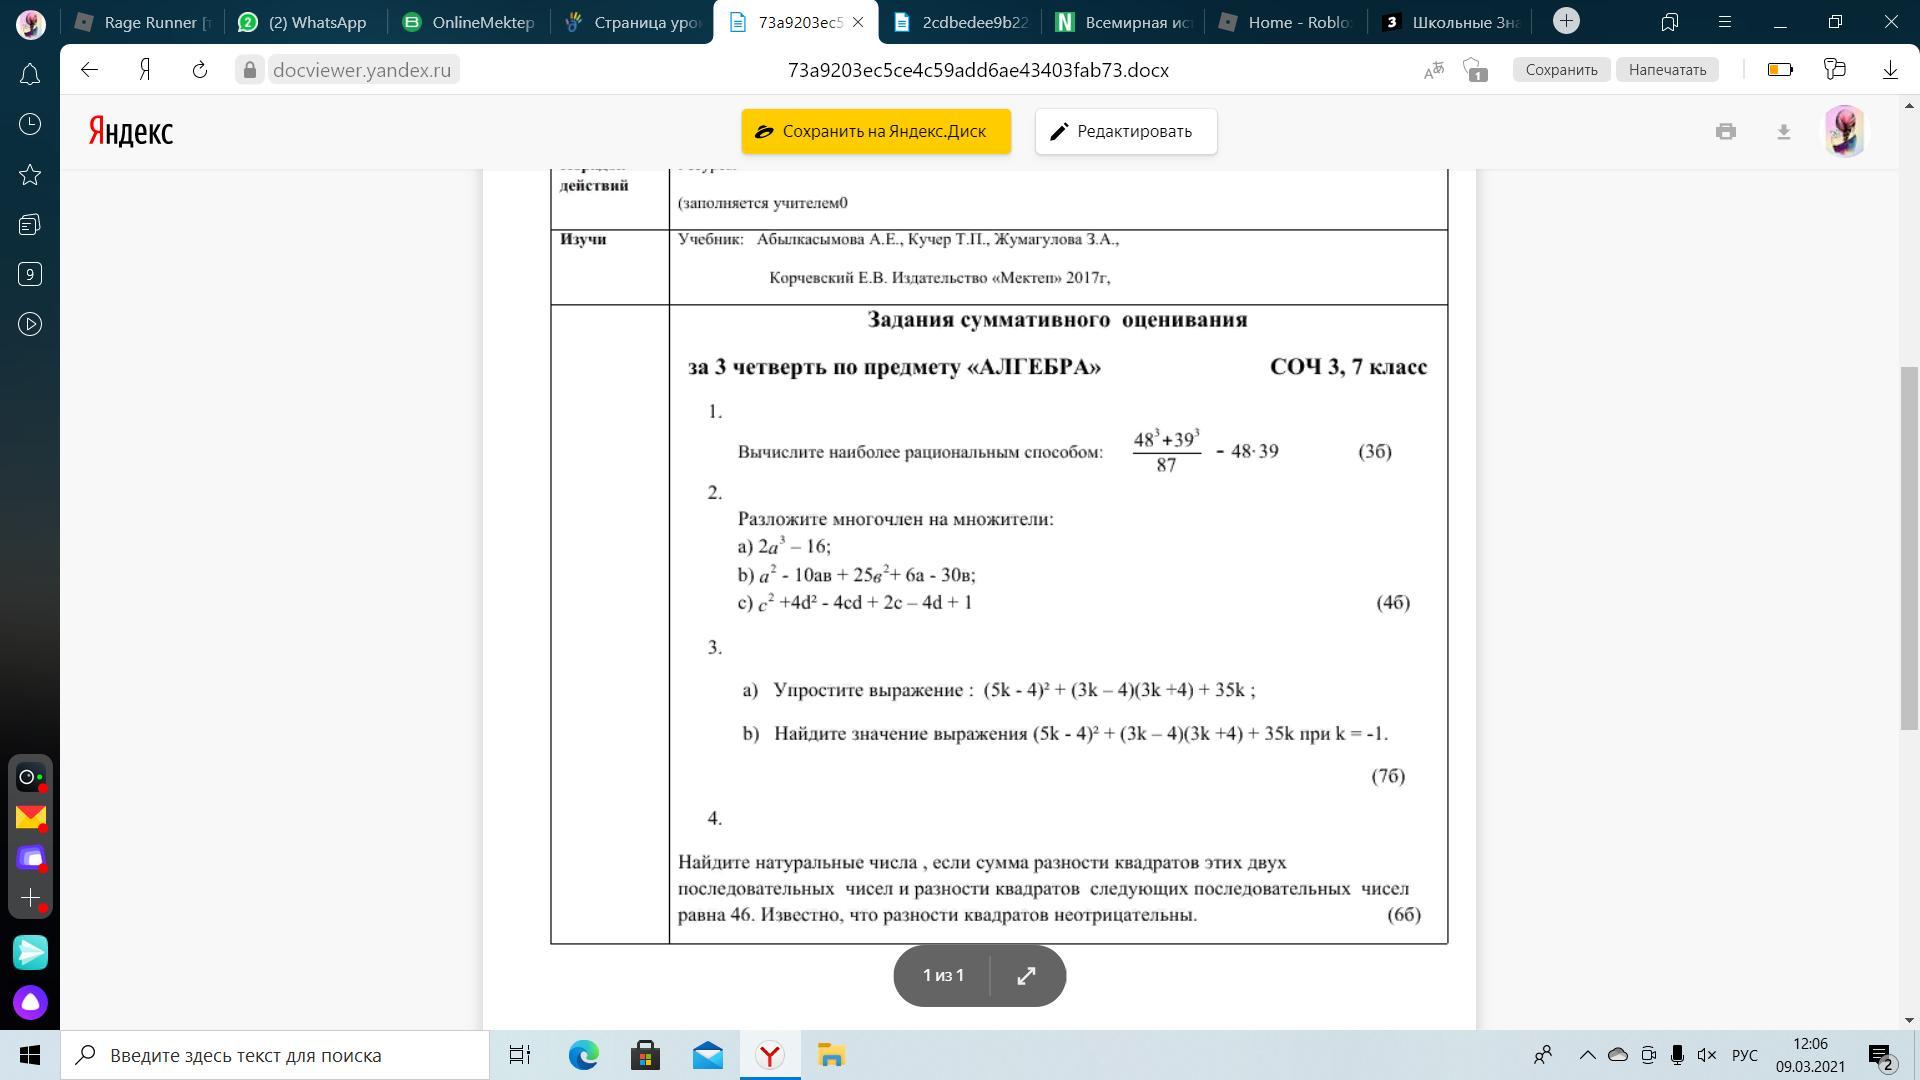The image size is (1920, 1080).
Task: Switch to 2cdbedee9b22 document tab
Action: 961,22
